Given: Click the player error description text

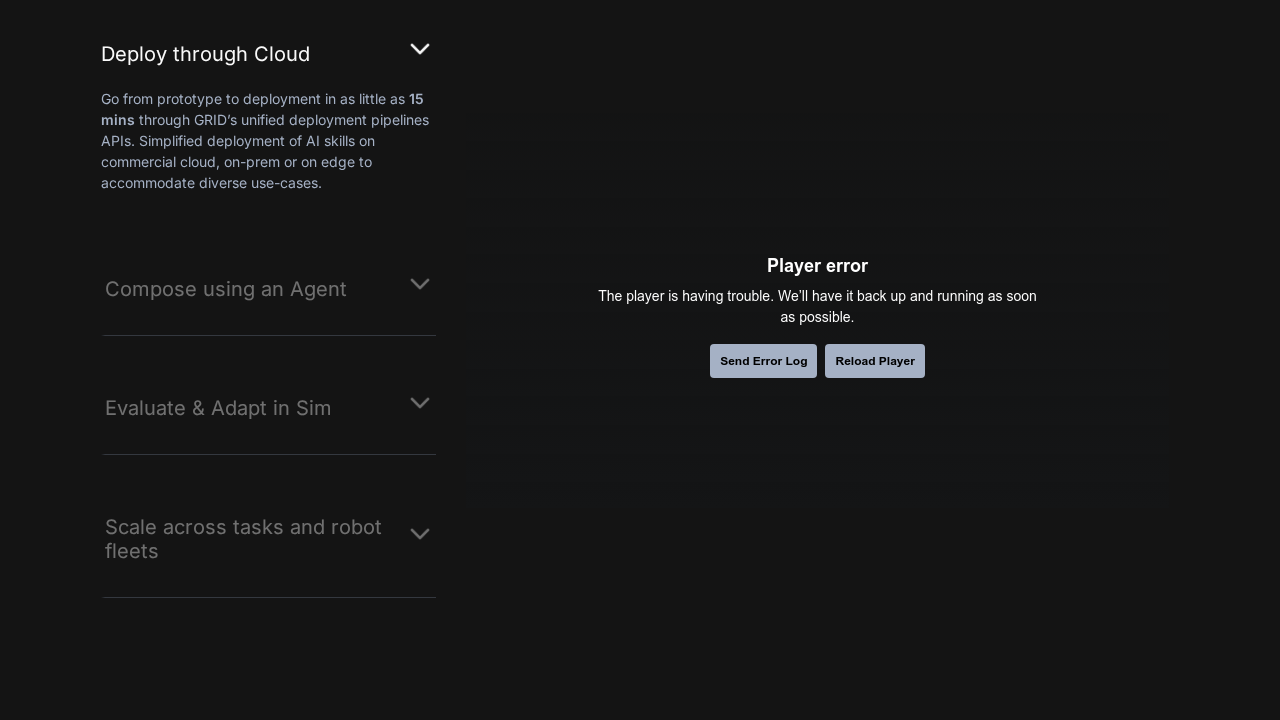Looking at the screenshot, I should 817,307.
